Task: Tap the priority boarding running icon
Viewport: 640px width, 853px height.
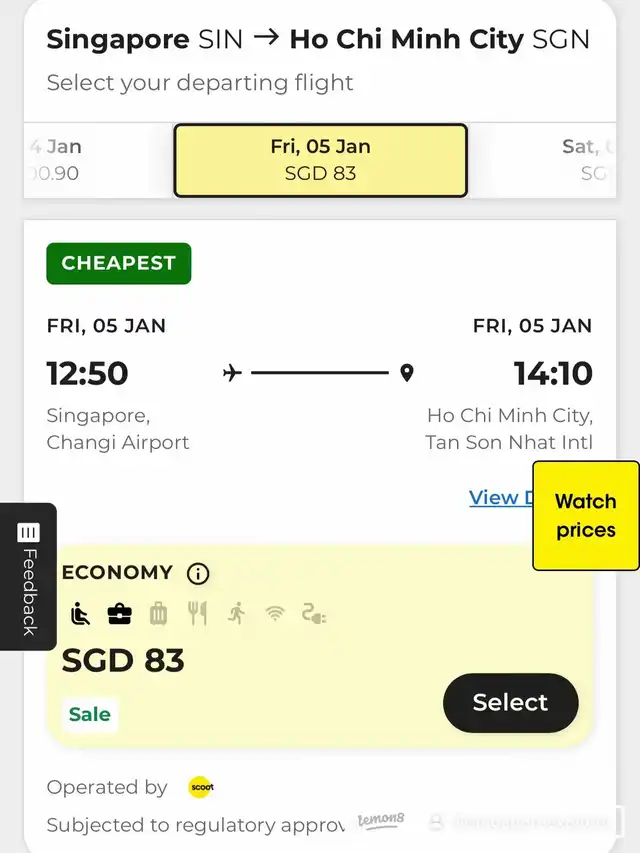Action: coord(236,614)
